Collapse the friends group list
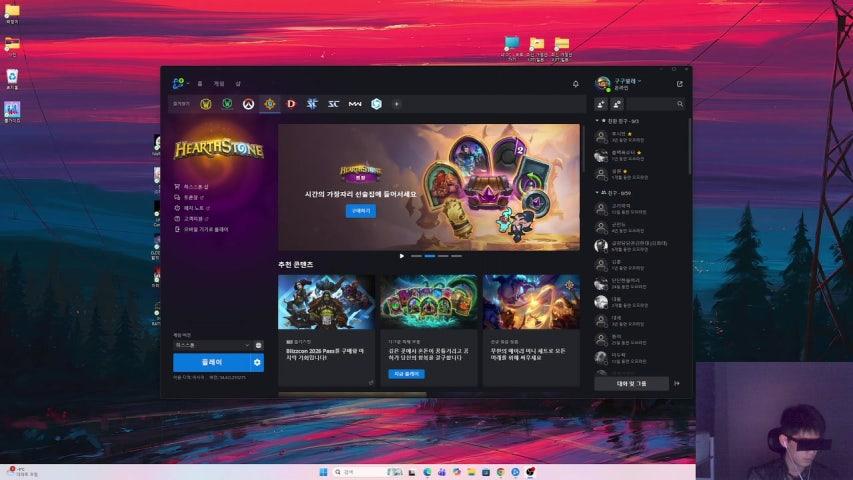 pos(597,193)
